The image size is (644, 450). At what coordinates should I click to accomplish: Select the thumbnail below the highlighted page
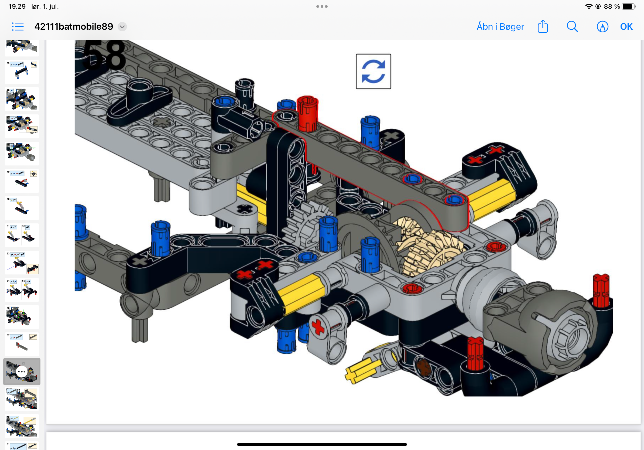click(x=22, y=398)
